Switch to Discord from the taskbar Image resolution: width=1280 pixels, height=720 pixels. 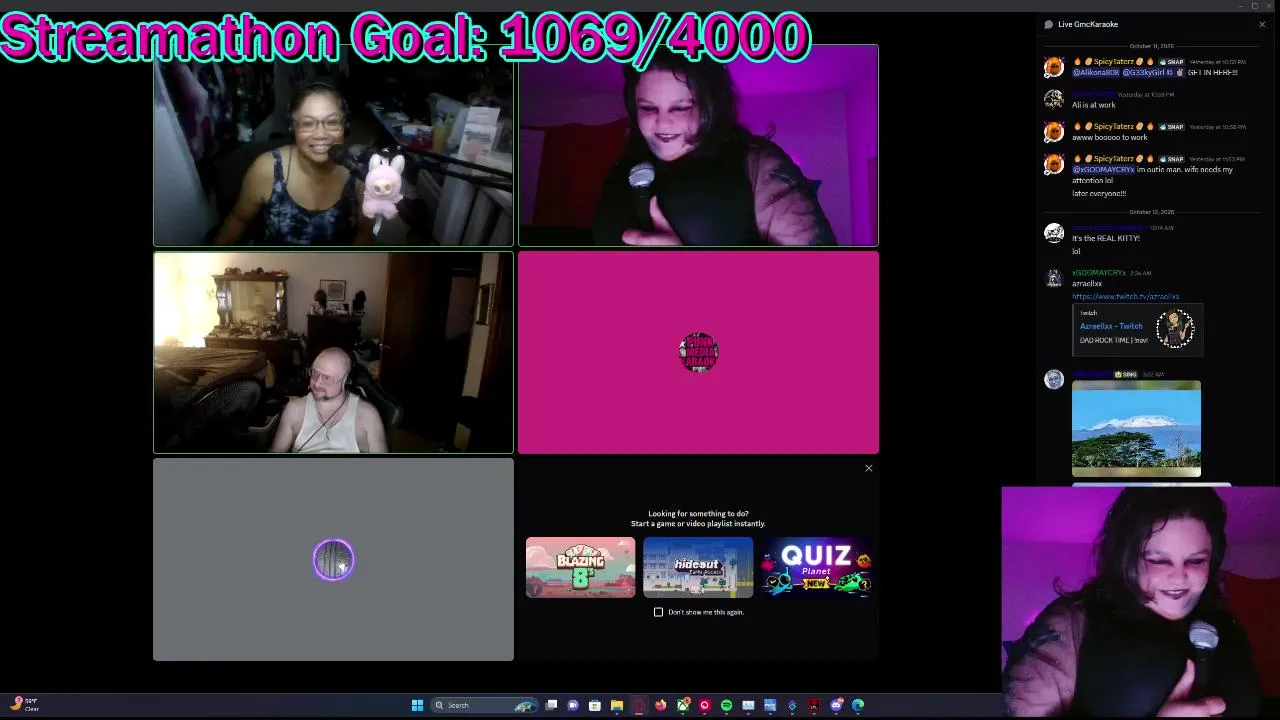click(x=836, y=705)
